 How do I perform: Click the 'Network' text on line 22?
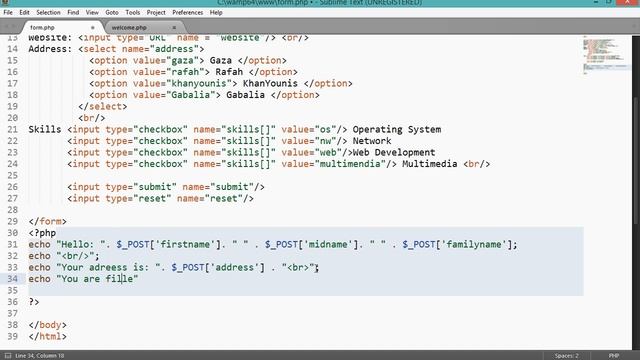click(372, 141)
